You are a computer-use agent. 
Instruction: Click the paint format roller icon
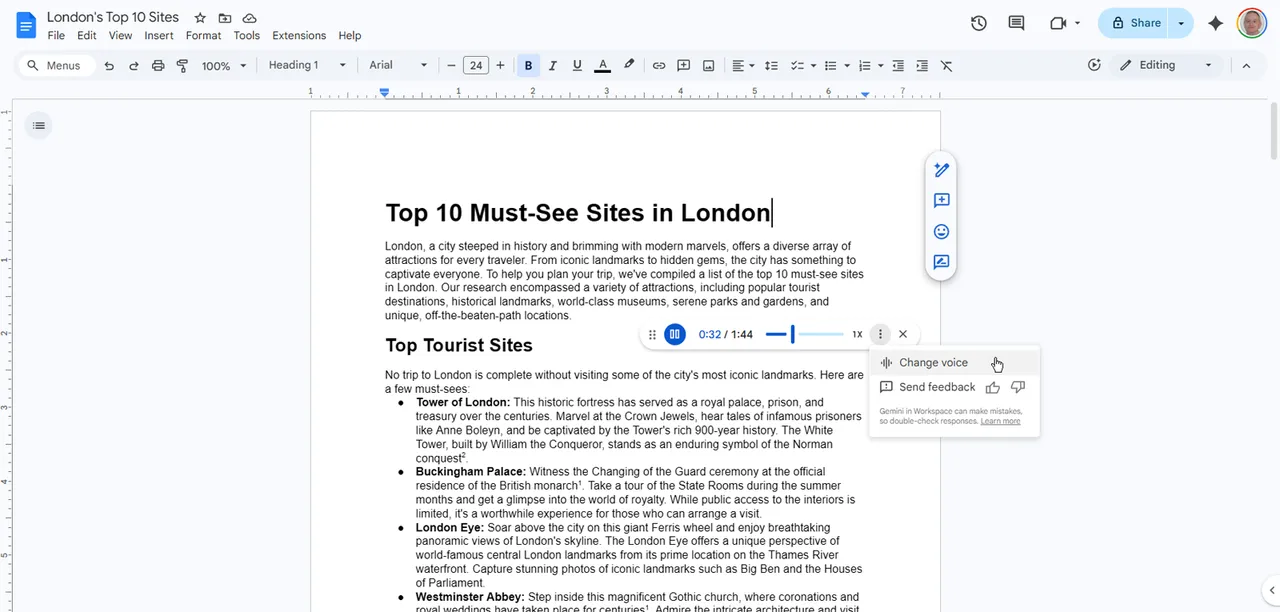pyautogui.click(x=182, y=66)
